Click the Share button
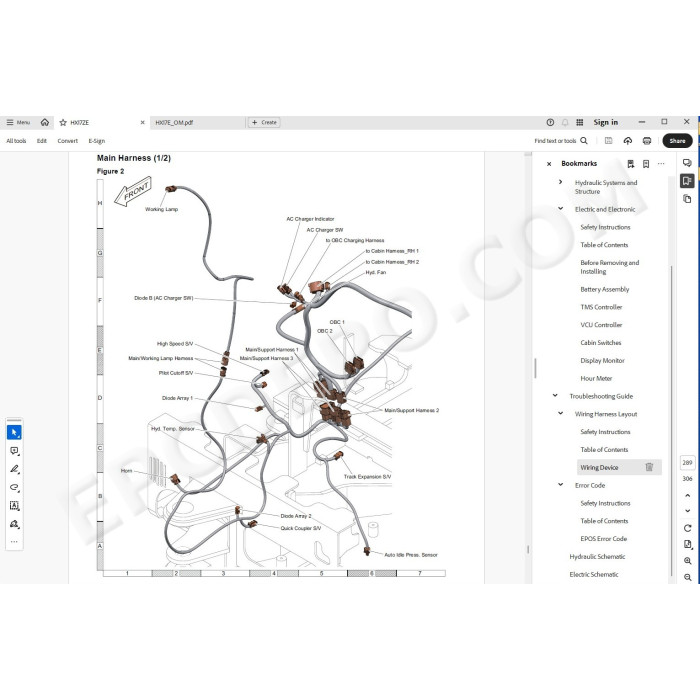This screenshot has height=700, width=700. coord(677,141)
